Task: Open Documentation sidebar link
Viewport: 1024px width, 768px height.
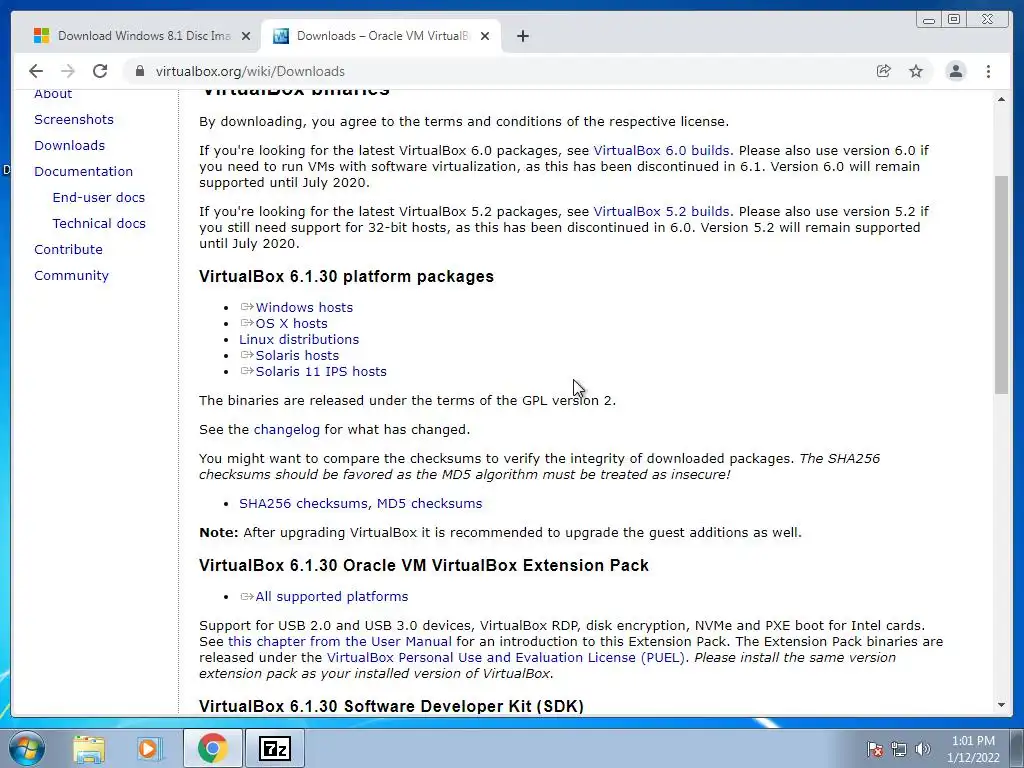Action: pyautogui.click(x=84, y=172)
